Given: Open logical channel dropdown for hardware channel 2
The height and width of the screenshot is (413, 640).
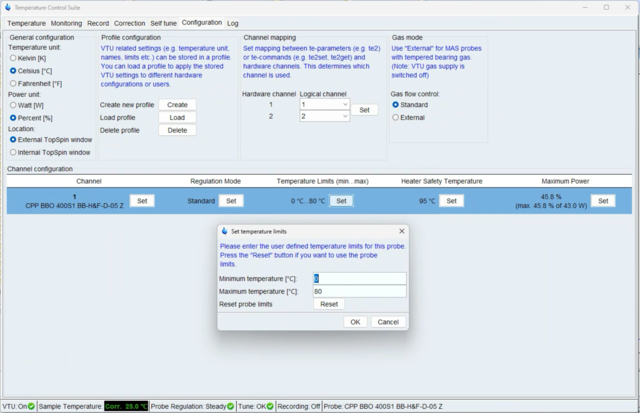Looking at the screenshot, I should click(x=325, y=116).
